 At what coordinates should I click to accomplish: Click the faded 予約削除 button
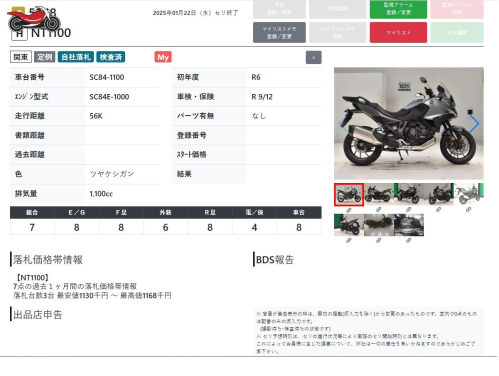point(337,9)
